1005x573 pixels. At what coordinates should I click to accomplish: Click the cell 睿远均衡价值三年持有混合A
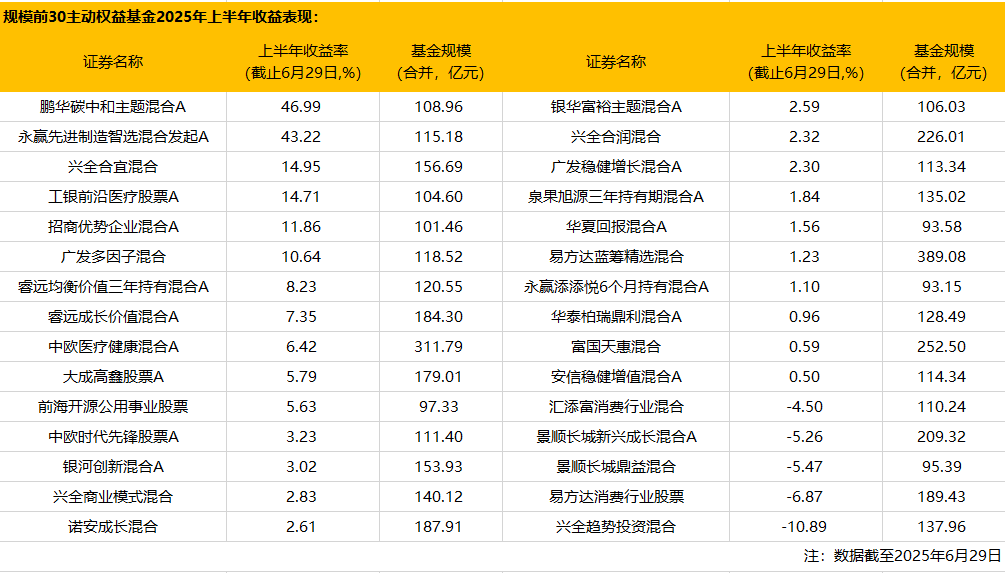[x=113, y=287]
